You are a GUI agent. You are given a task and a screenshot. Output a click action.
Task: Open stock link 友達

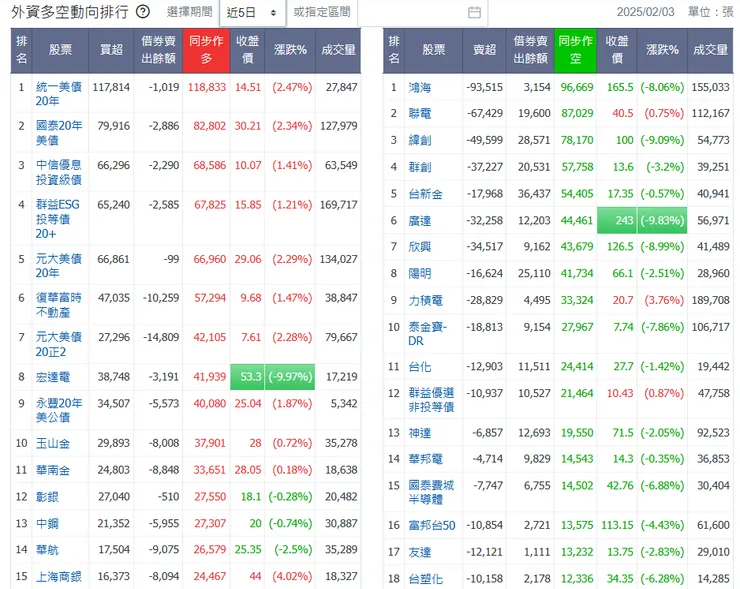(x=420, y=552)
